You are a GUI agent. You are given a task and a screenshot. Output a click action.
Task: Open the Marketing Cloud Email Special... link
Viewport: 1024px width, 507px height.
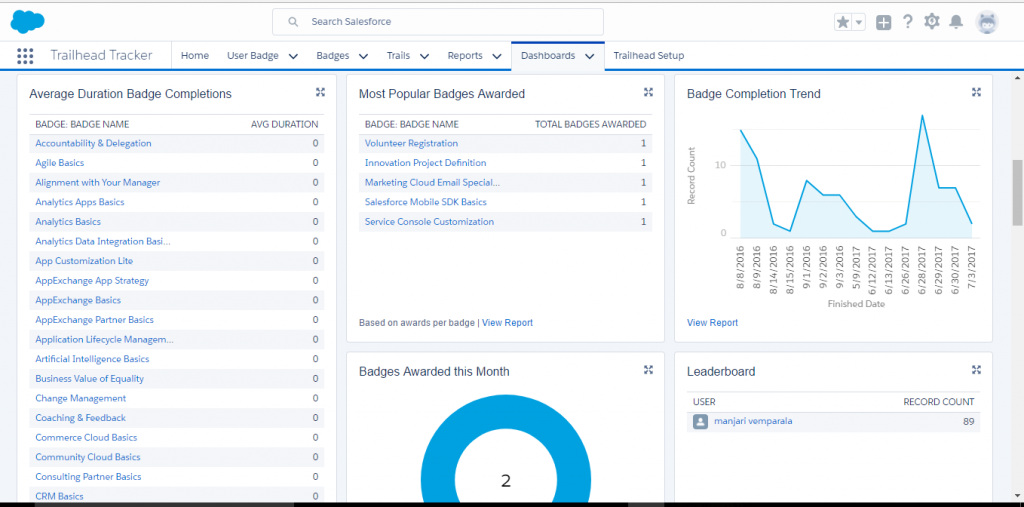pyautogui.click(x=432, y=182)
